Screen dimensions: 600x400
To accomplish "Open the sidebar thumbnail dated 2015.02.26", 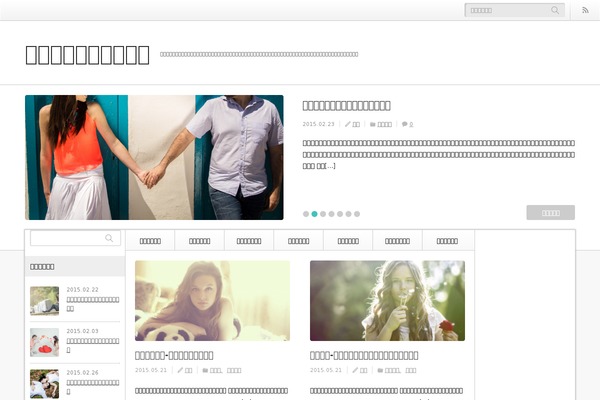I will click(44, 384).
